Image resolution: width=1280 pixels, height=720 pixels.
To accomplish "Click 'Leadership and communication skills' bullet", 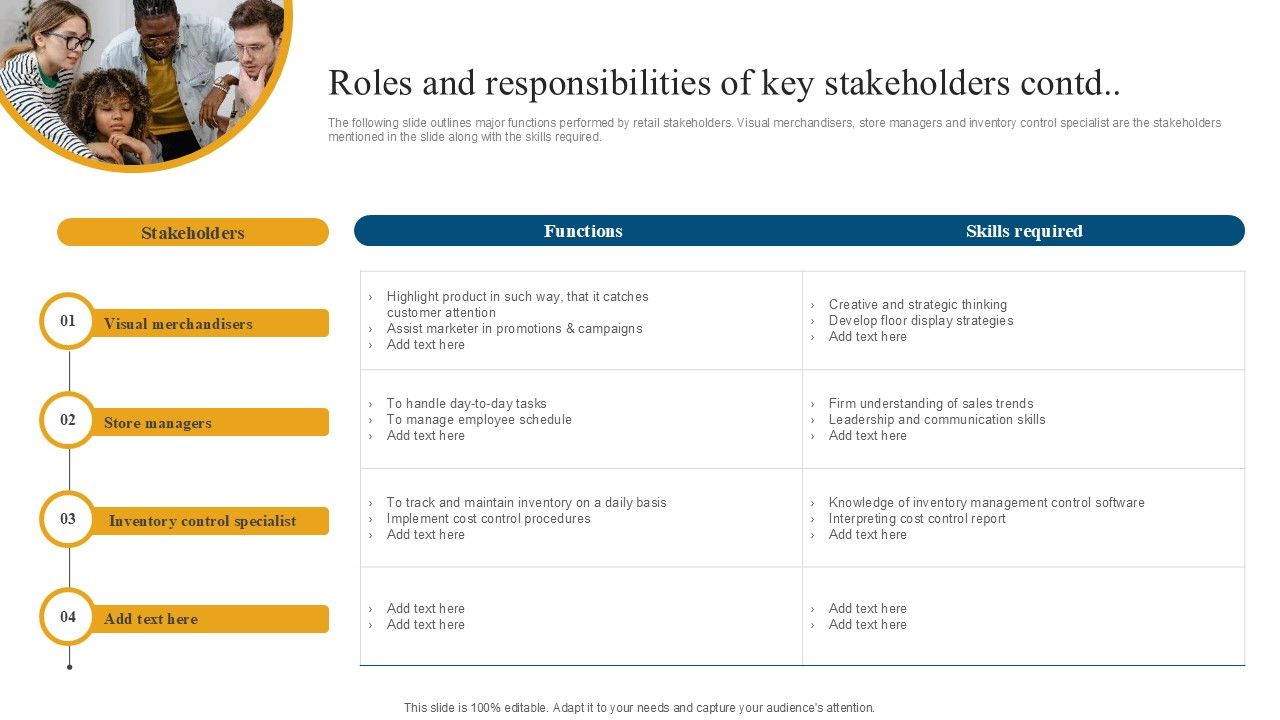I will pos(936,420).
